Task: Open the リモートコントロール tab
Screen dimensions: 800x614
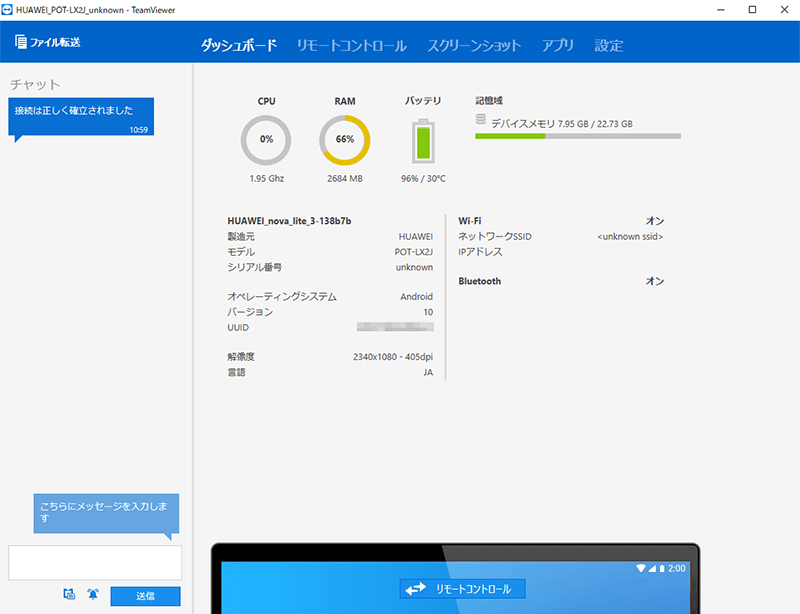Action: point(352,45)
